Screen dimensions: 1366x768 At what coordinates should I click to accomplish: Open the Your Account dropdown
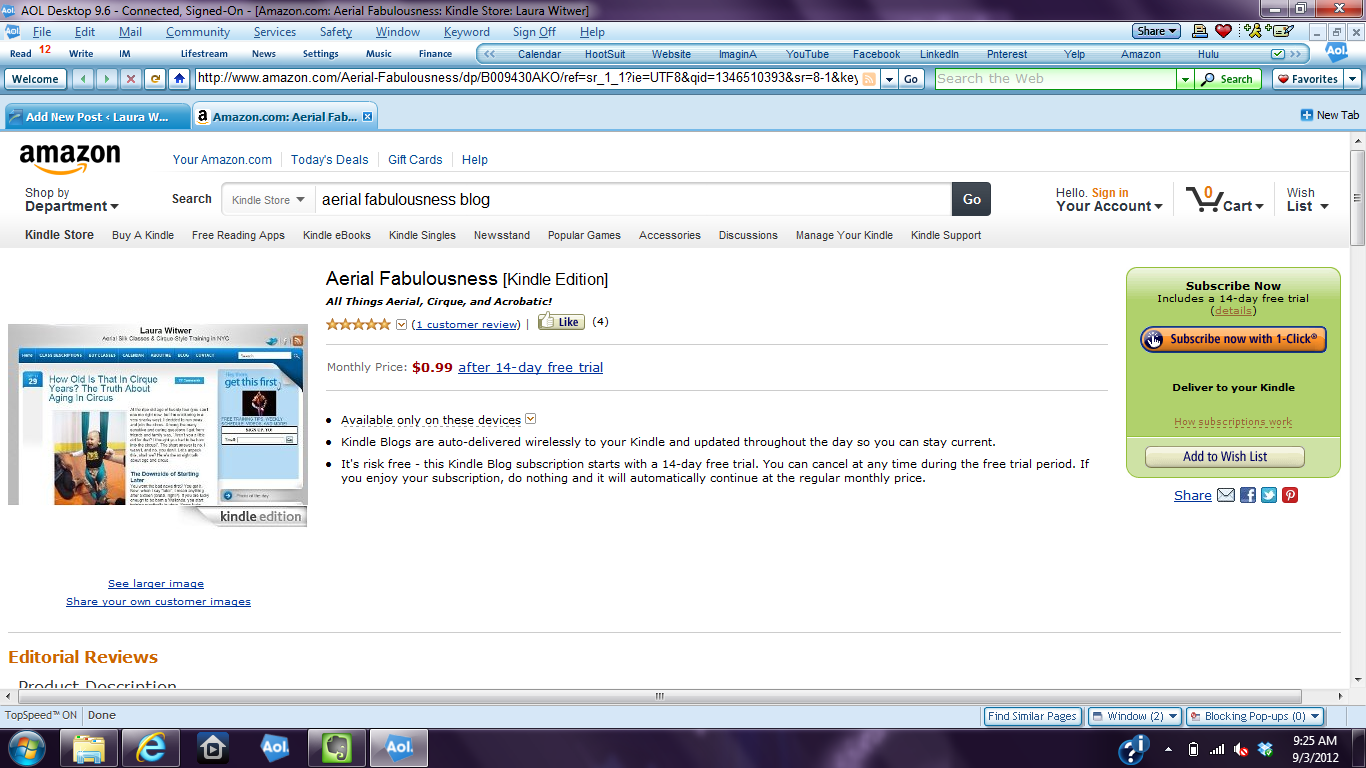coord(1109,199)
